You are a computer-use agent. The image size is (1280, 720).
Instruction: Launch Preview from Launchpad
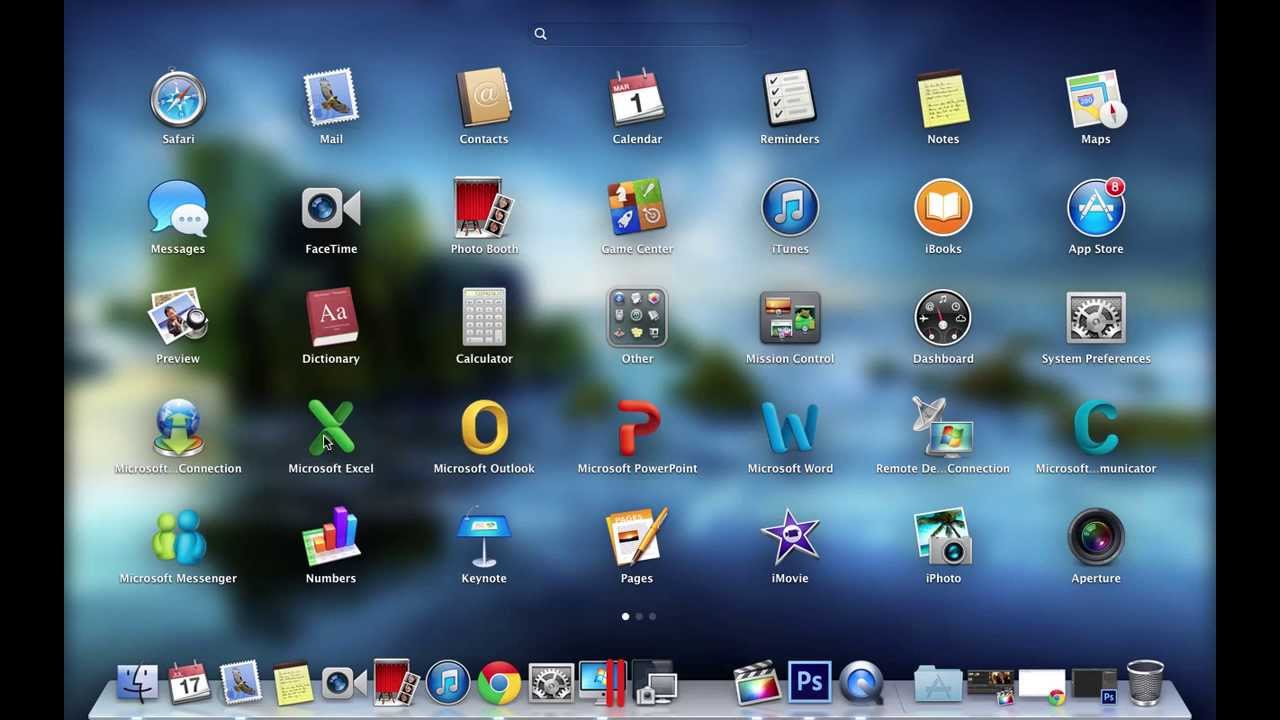click(178, 319)
